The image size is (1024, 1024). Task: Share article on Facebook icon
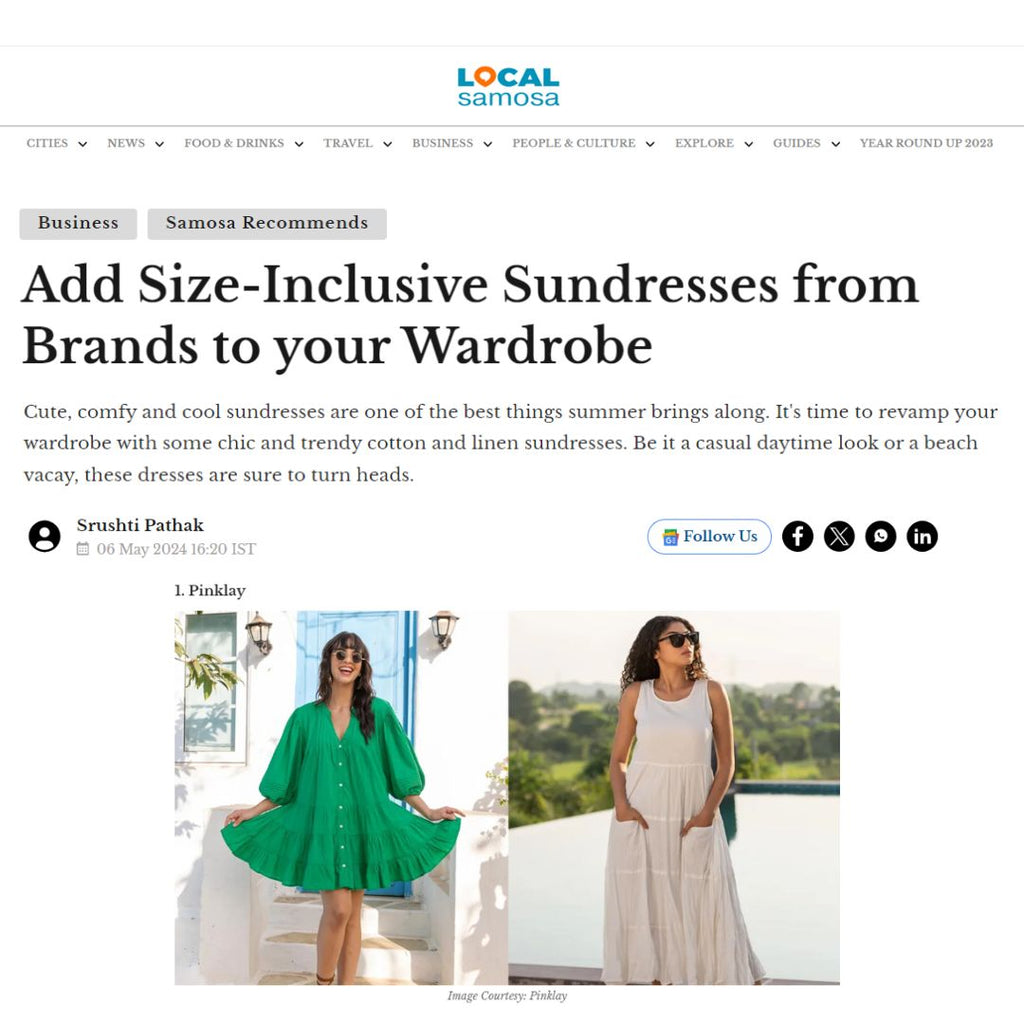pyautogui.click(x=797, y=536)
